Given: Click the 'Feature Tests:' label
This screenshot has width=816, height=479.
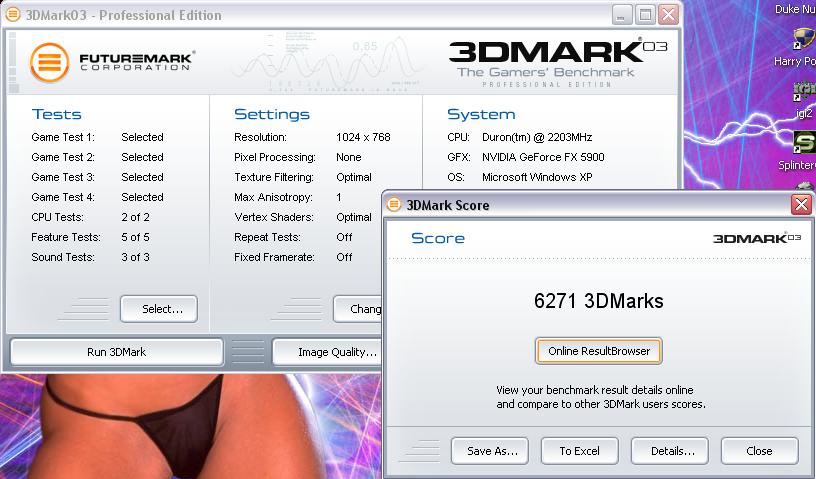Looking at the screenshot, I should coord(66,237).
